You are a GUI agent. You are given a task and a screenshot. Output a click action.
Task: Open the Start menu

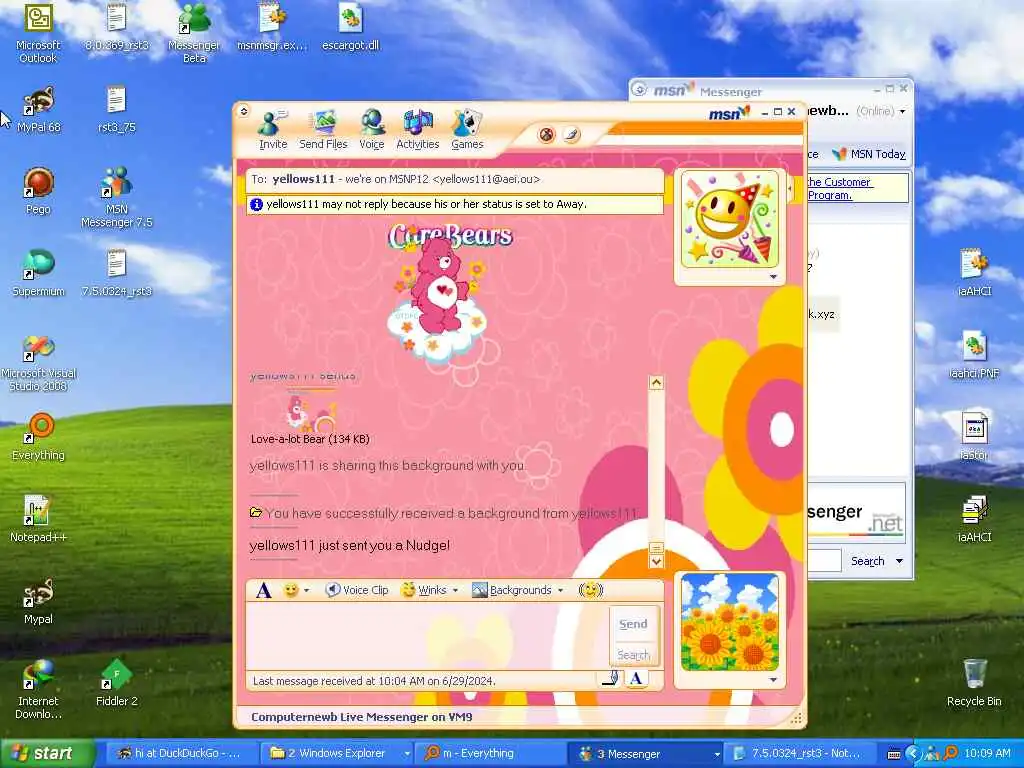tap(46, 753)
